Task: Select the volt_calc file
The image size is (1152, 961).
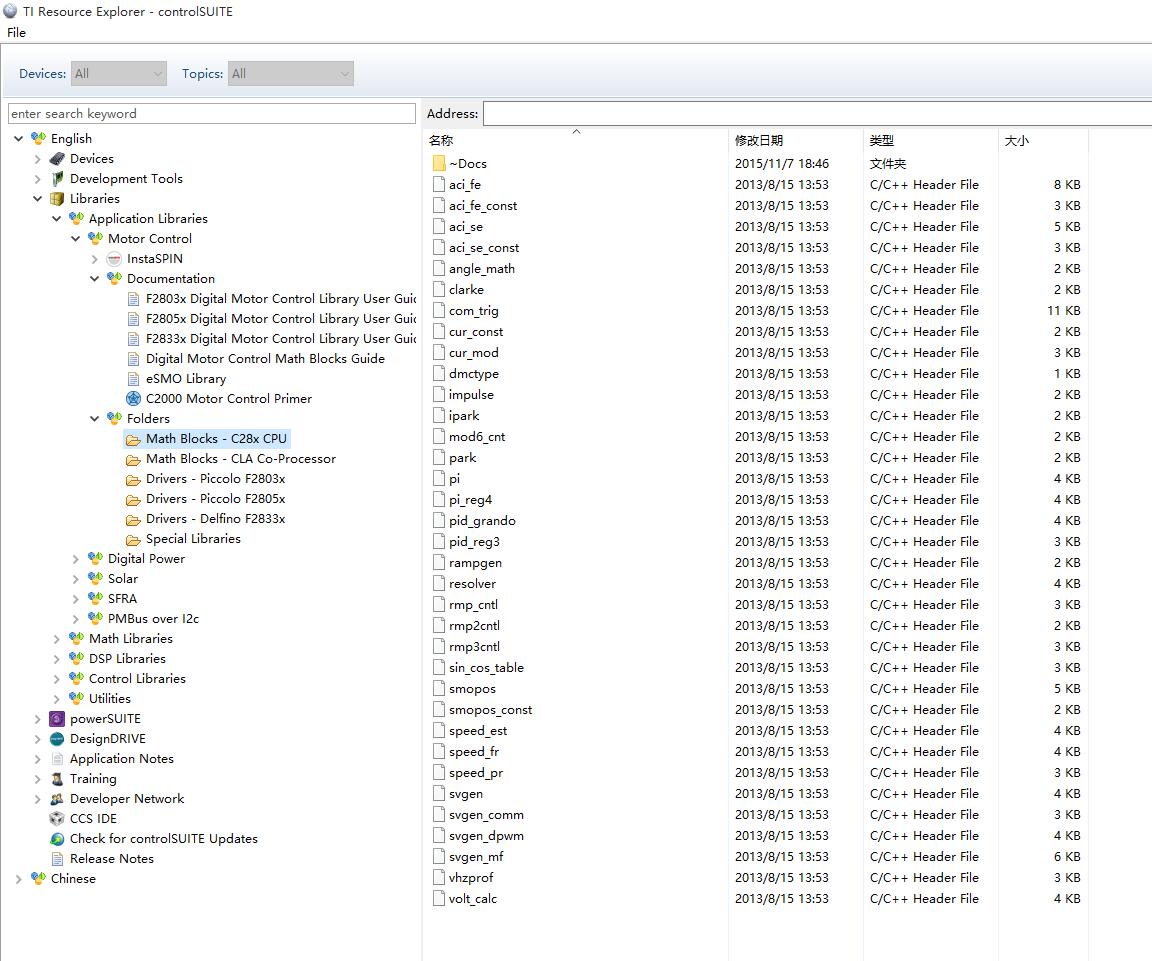Action: pos(472,899)
